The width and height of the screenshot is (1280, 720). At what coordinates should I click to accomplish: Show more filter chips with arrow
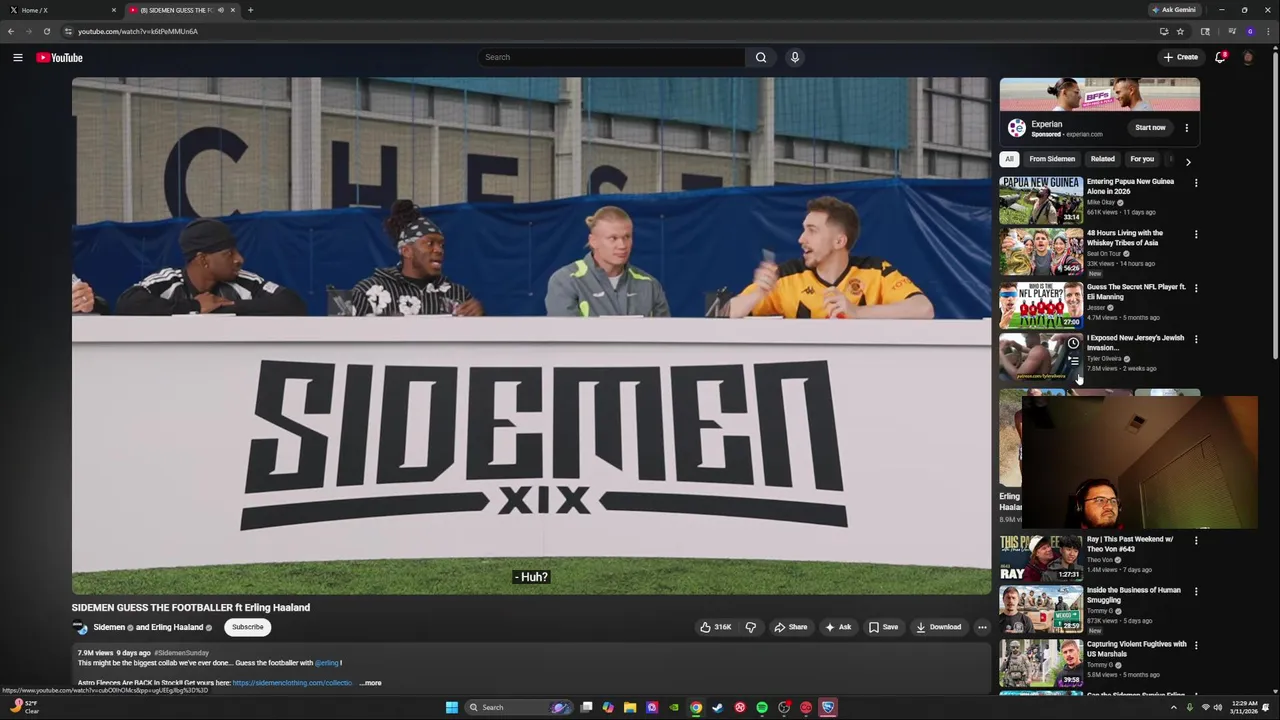click(1188, 161)
